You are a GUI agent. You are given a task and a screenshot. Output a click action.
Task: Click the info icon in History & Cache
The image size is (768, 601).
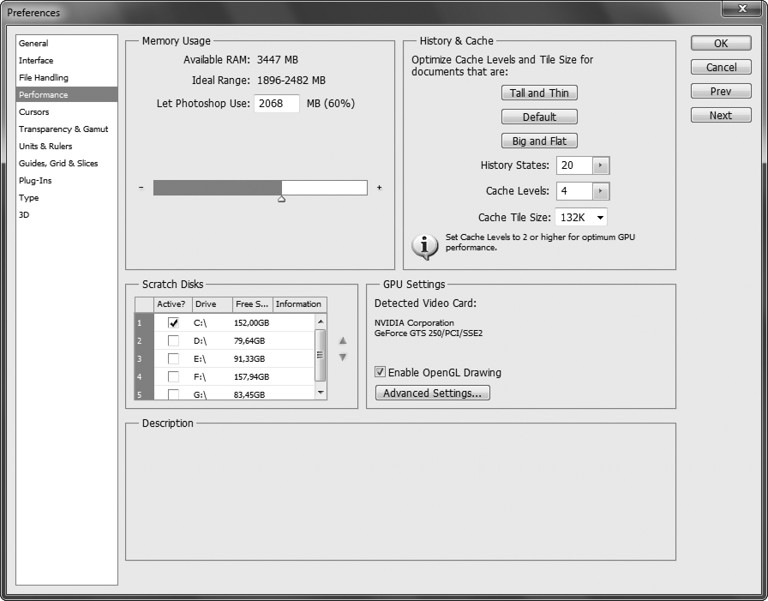coord(426,244)
